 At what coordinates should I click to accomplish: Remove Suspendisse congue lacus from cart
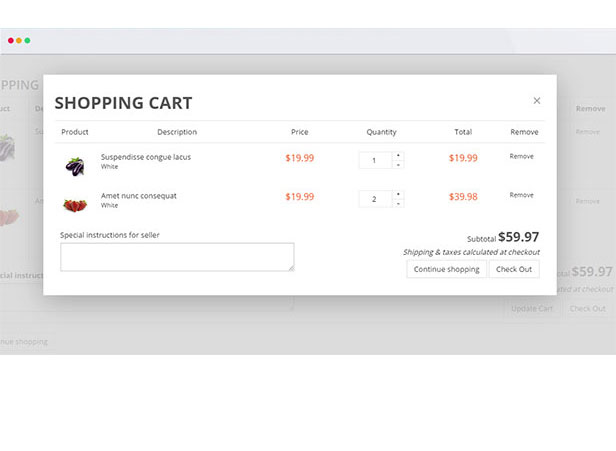[x=521, y=156]
